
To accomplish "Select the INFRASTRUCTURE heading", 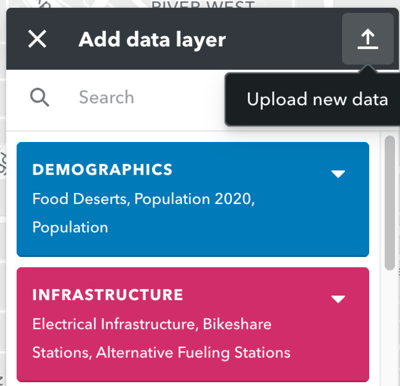I will (x=108, y=295).
